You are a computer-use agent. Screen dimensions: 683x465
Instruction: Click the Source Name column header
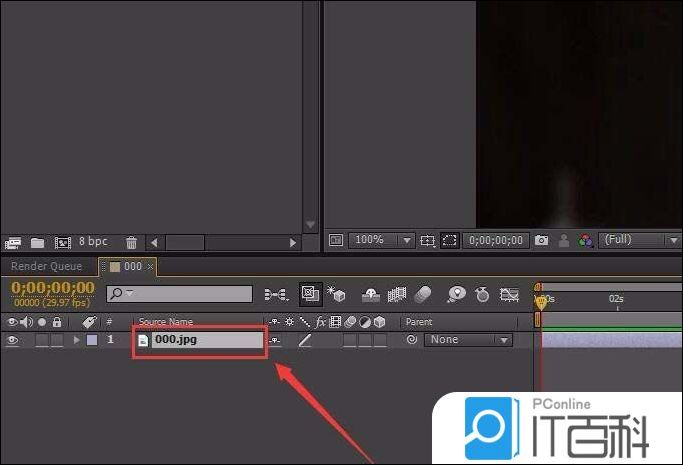[166, 322]
